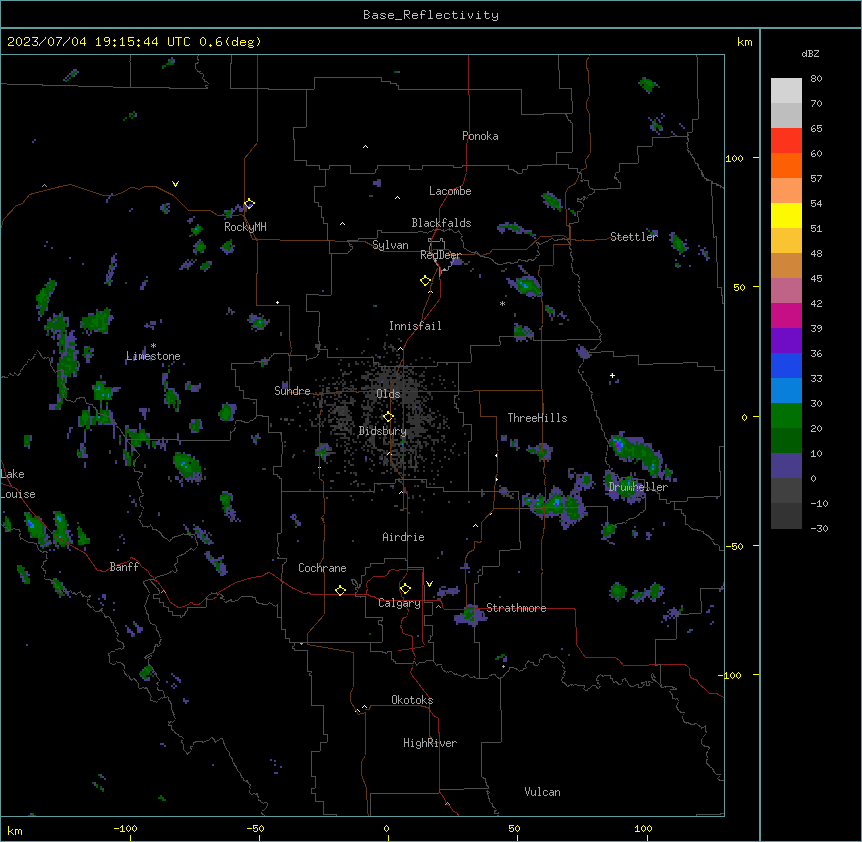Click the Banff label
Viewport: 862px width, 842px height.
[x=124, y=567]
